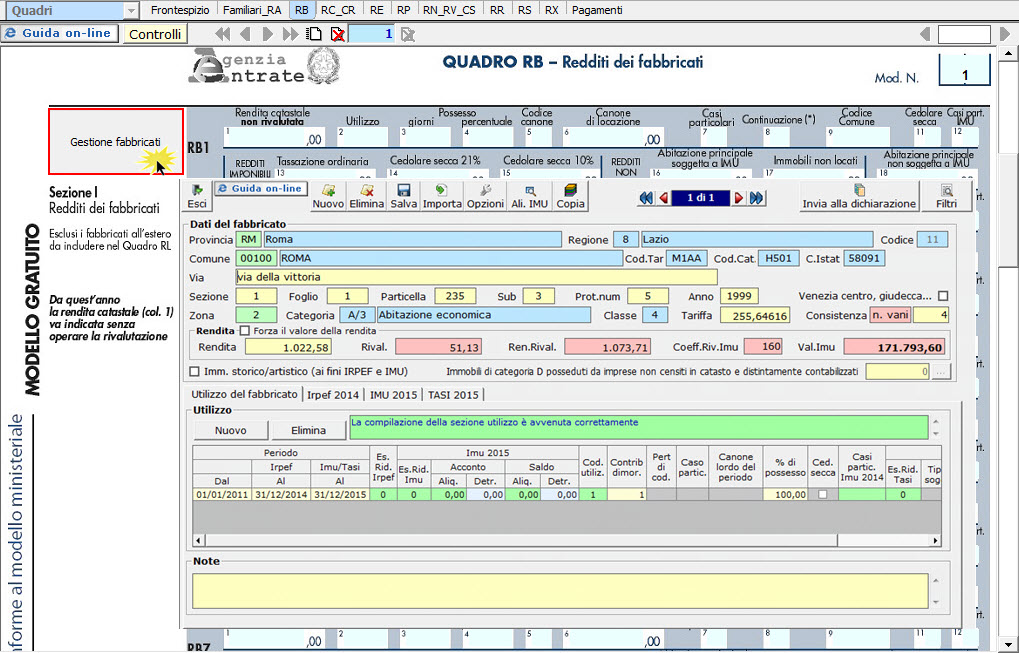Open the Filtri tool
The image size is (1019, 653).
click(946, 196)
